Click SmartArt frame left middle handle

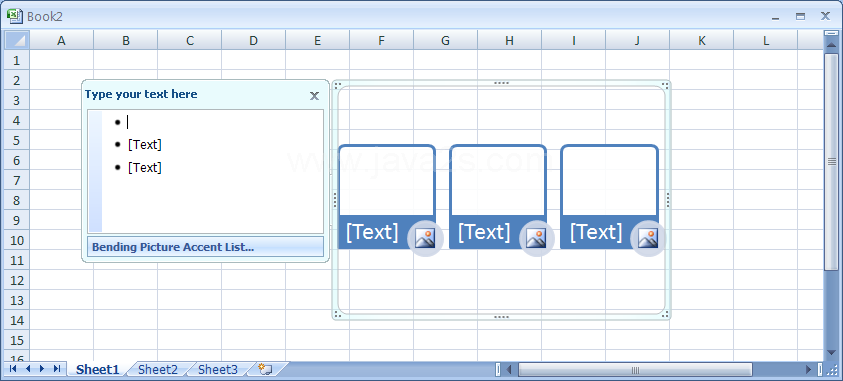coord(335,200)
